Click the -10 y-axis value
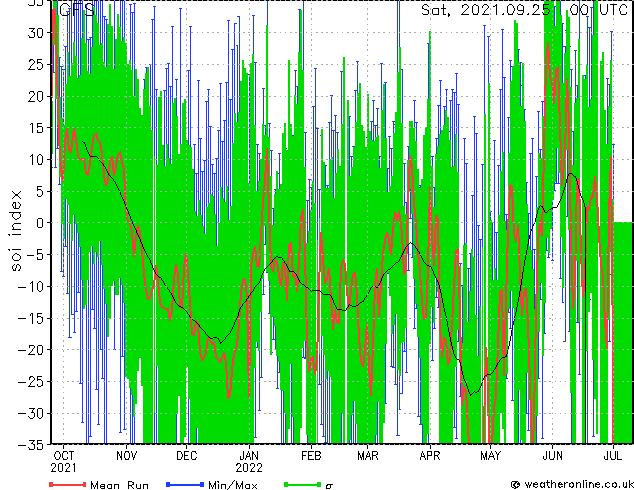The image size is (634, 490). pos(31,287)
